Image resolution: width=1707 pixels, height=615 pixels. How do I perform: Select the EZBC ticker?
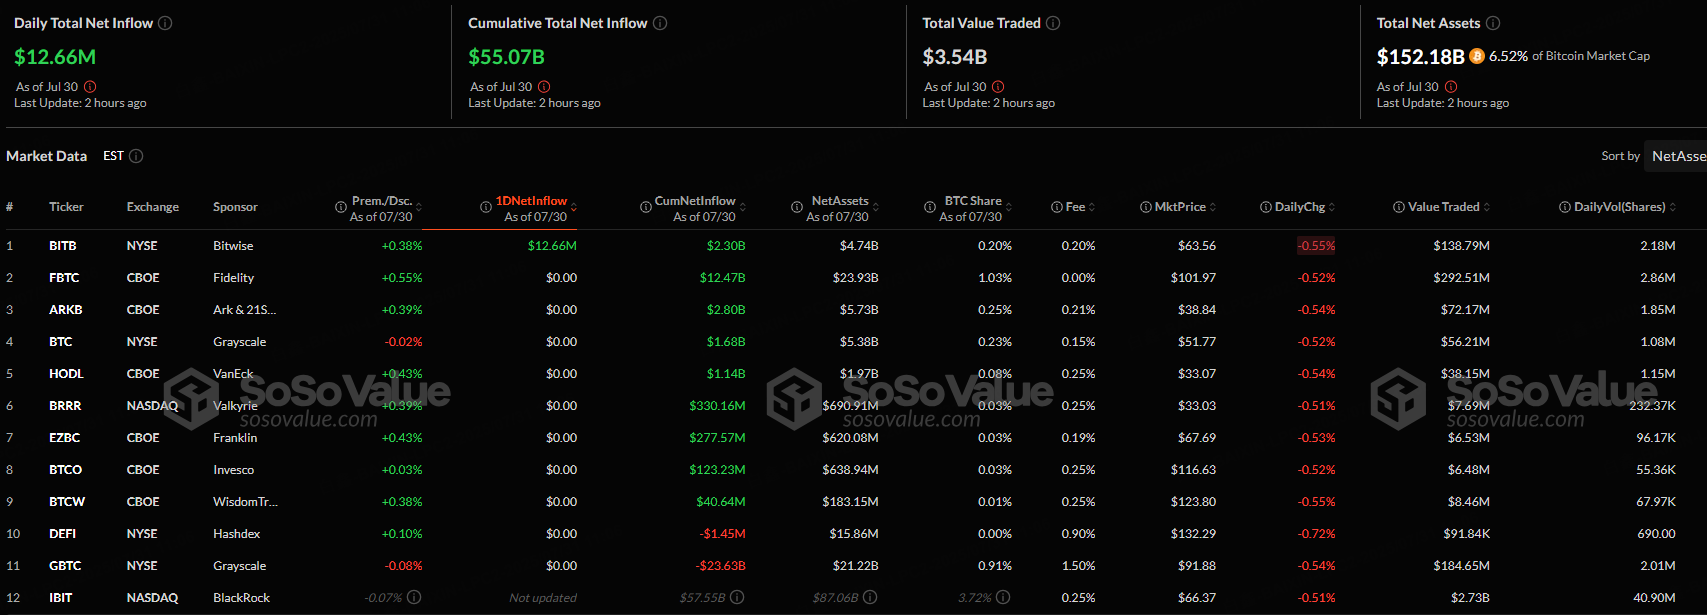[x=64, y=438]
